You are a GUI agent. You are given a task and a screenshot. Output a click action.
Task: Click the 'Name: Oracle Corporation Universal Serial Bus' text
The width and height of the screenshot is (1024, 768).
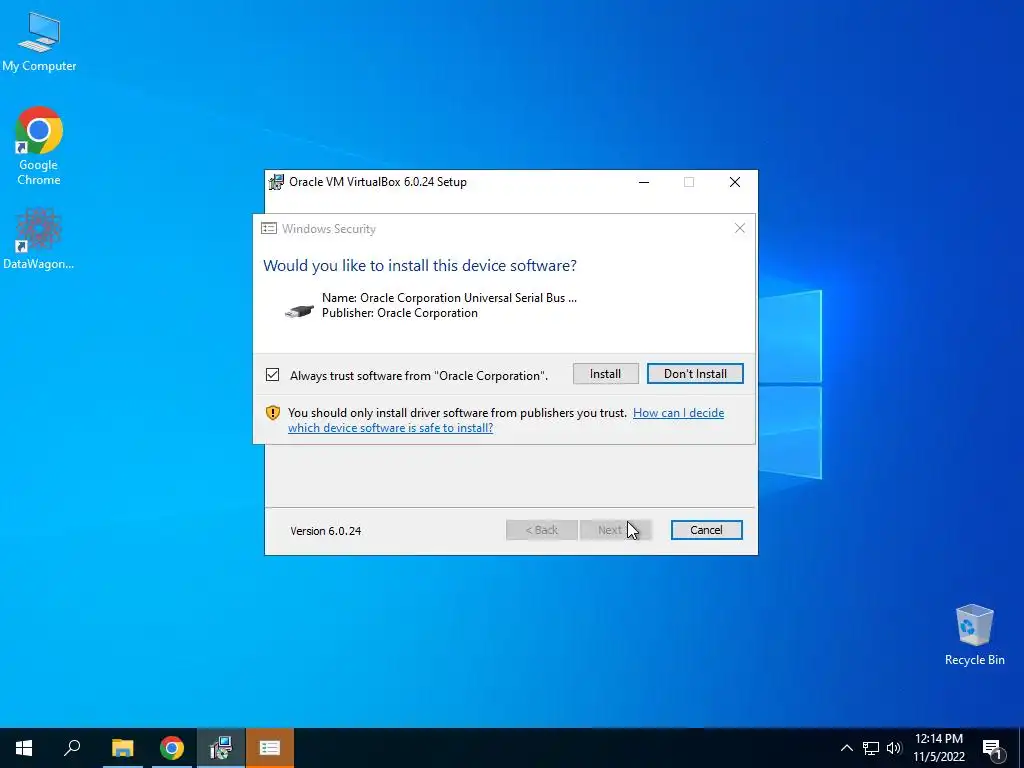[449, 298]
